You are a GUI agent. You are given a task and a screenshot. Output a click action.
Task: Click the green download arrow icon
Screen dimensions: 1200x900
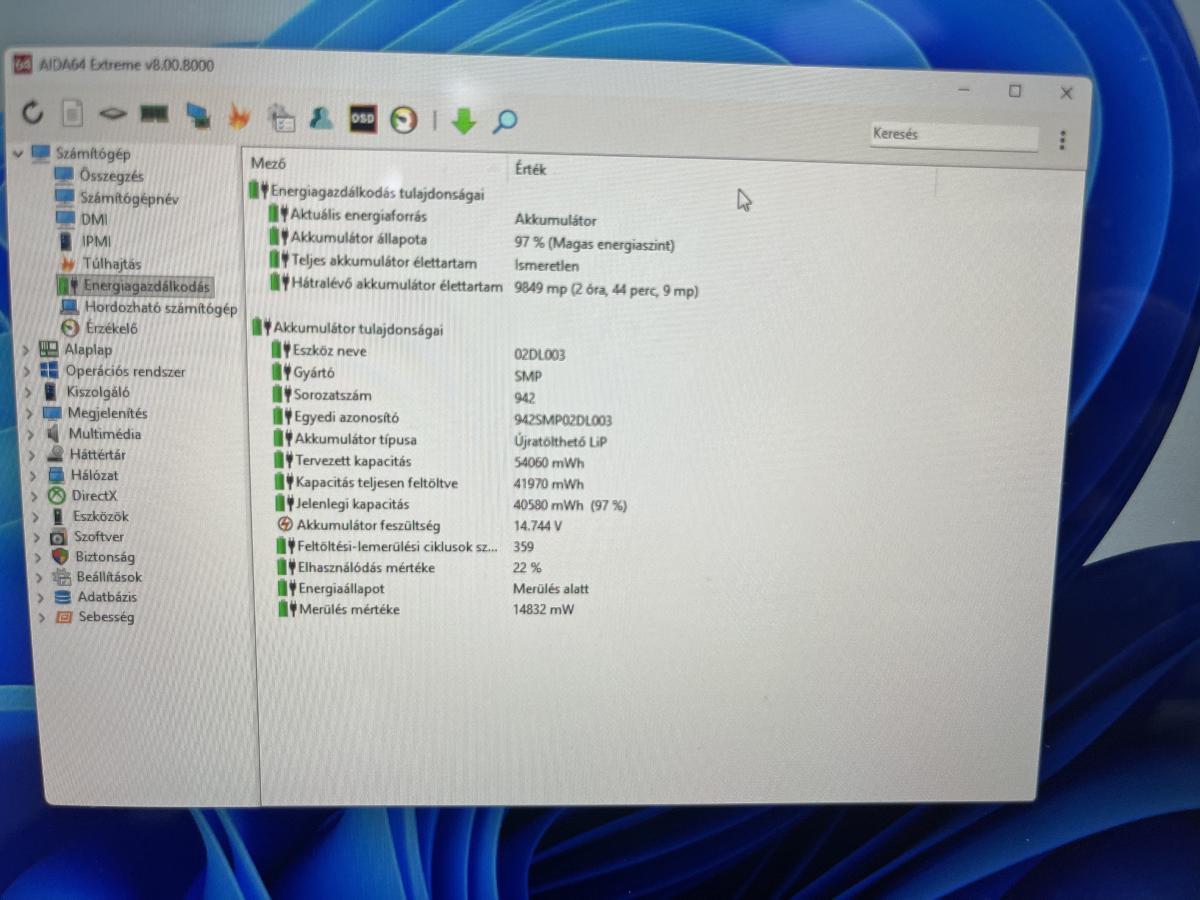[x=463, y=121]
